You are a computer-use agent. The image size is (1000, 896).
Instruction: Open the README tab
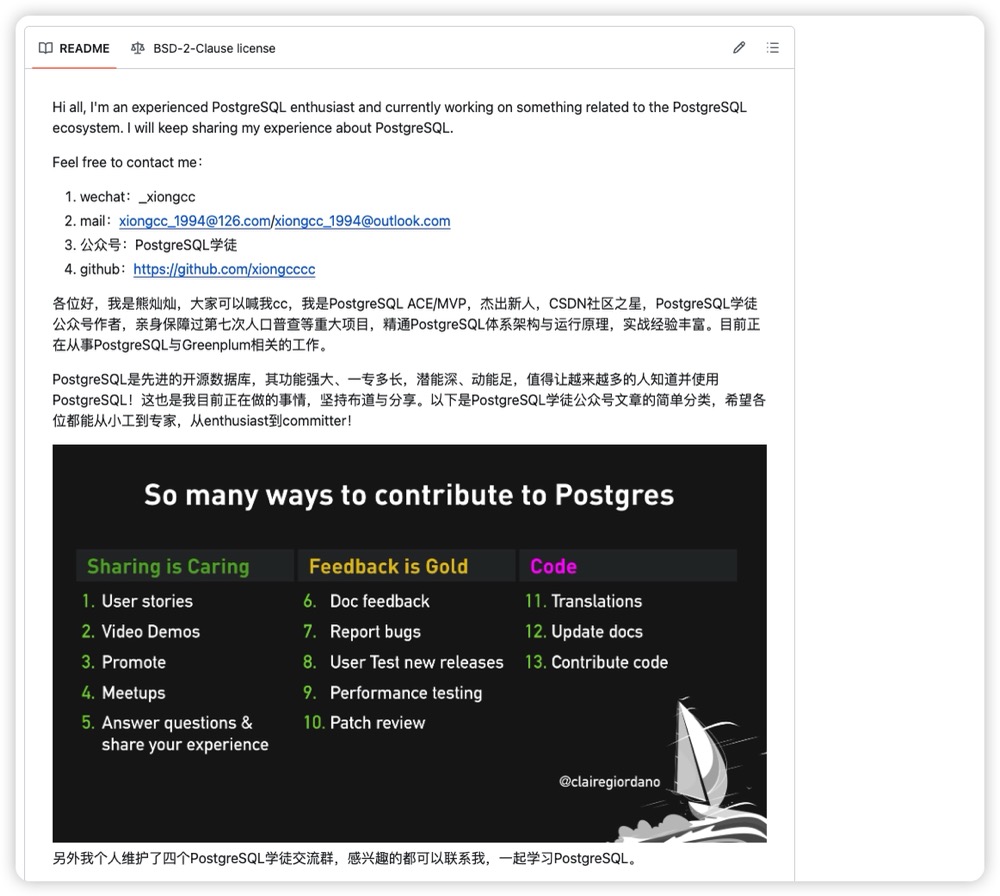[74, 48]
